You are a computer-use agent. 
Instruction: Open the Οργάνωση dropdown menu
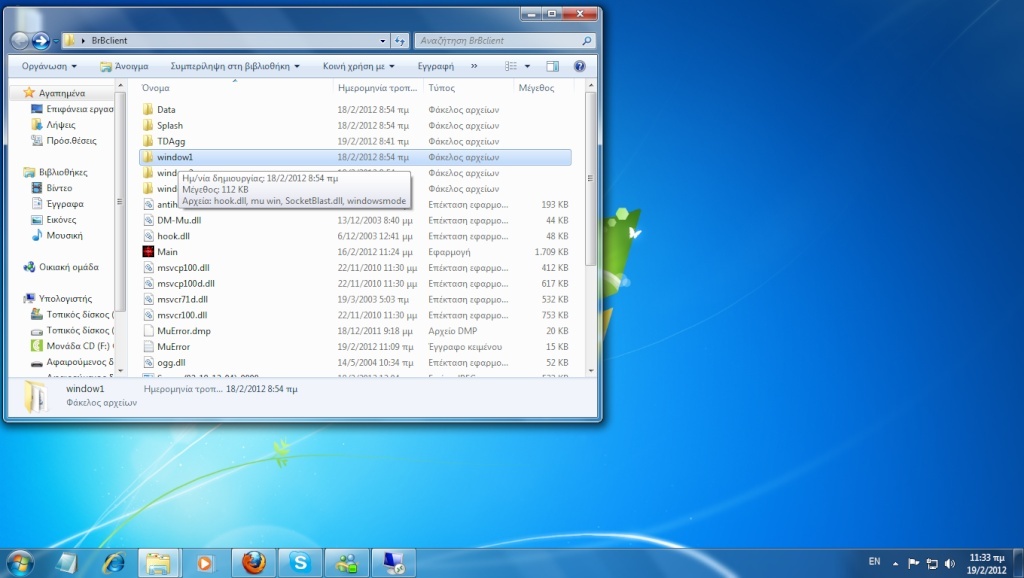coord(49,66)
